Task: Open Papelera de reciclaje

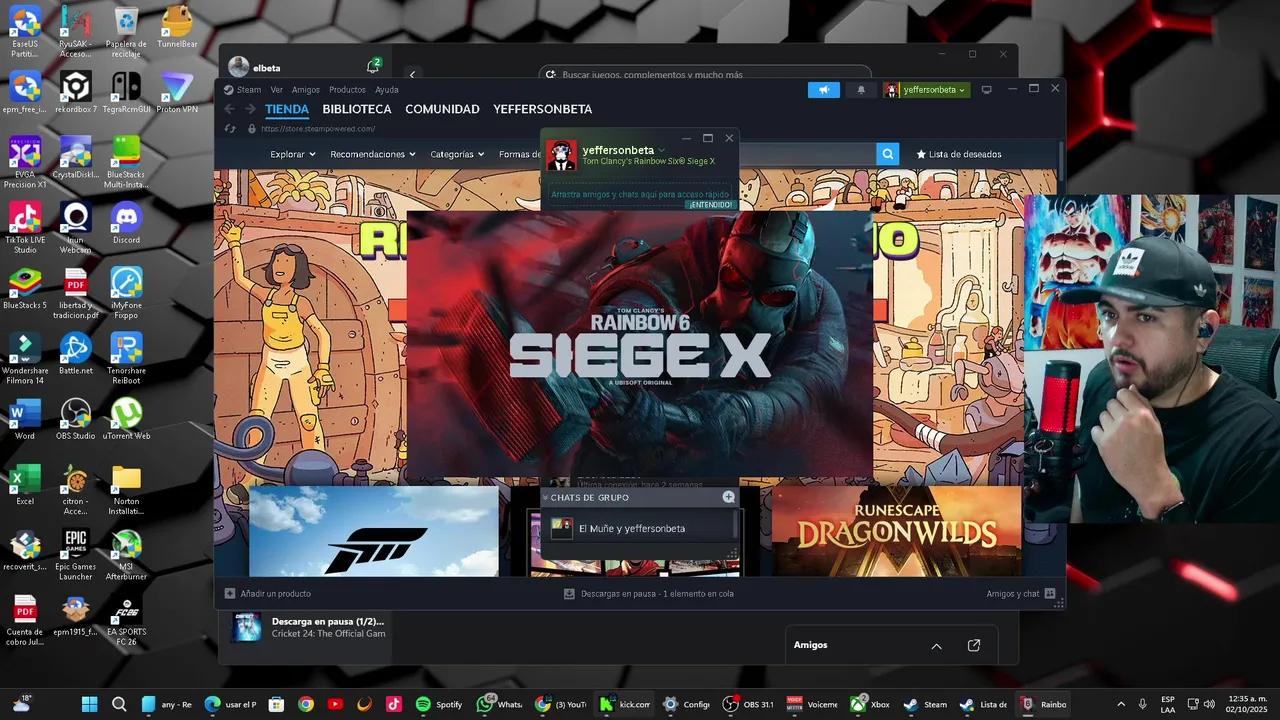Action: [126, 32]
